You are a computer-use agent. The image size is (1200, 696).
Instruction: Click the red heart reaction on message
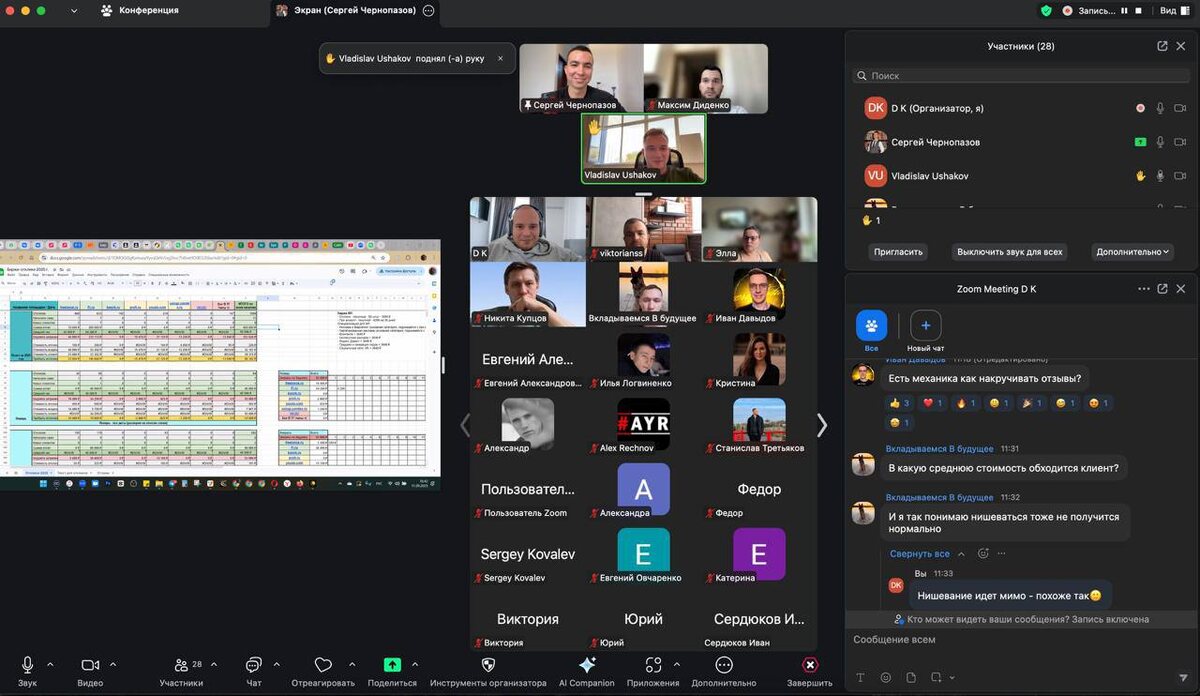coord(932,403)
